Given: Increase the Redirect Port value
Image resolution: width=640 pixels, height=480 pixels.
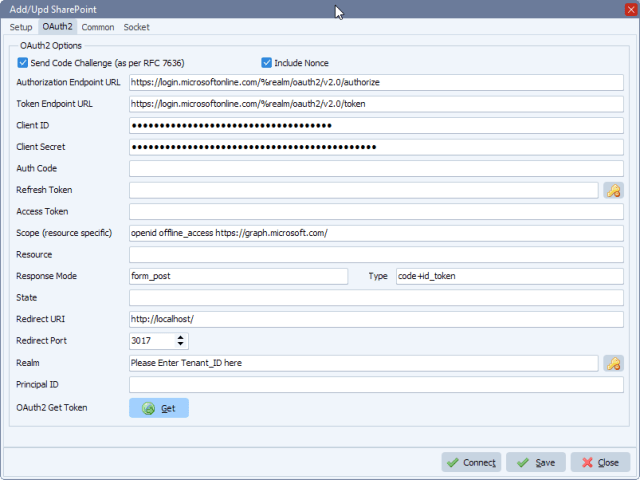Looking at the screenshot, I should [x=180, y=337].
